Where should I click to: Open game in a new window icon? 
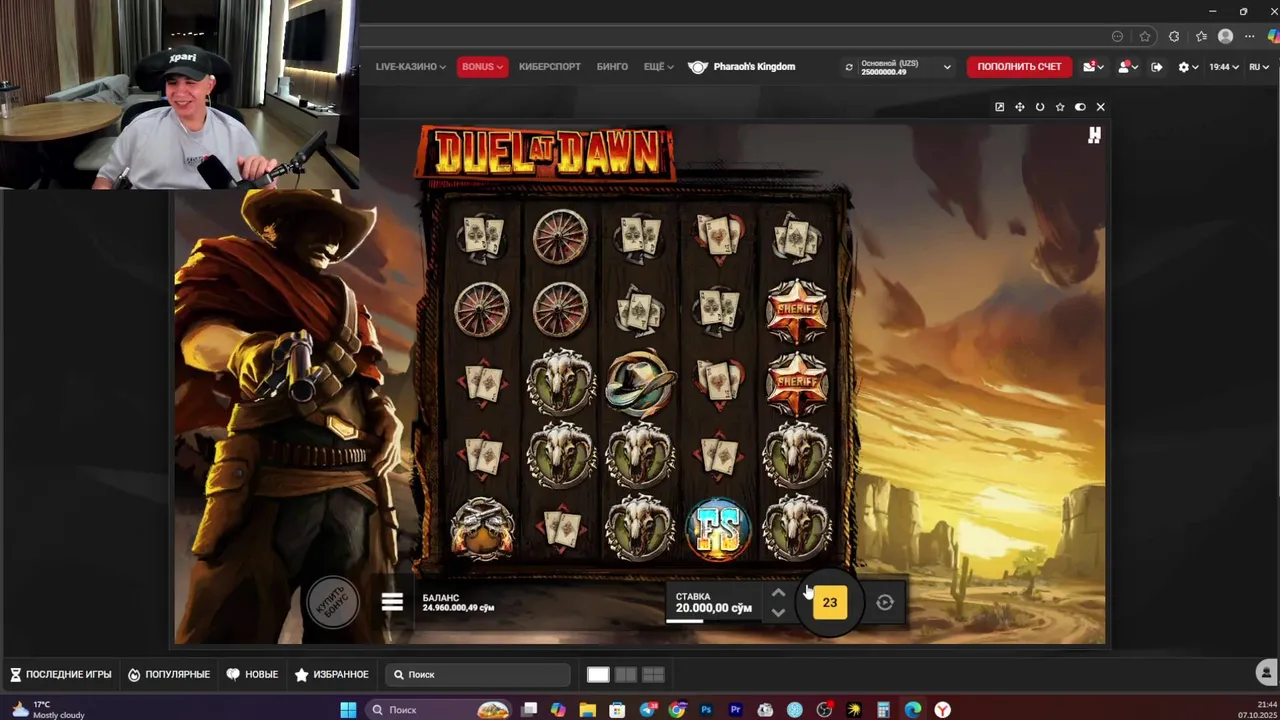tap(999, 107)
